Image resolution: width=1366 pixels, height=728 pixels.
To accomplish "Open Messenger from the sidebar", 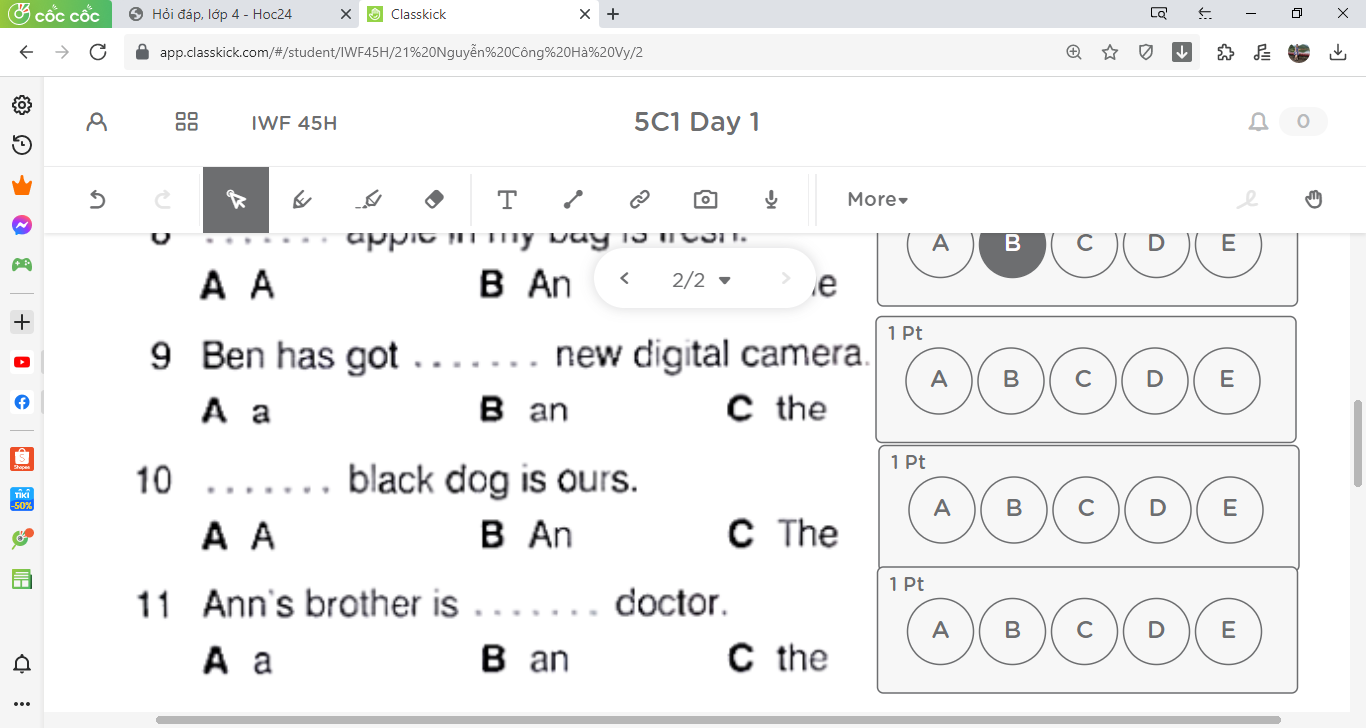I will coord(21,225).
